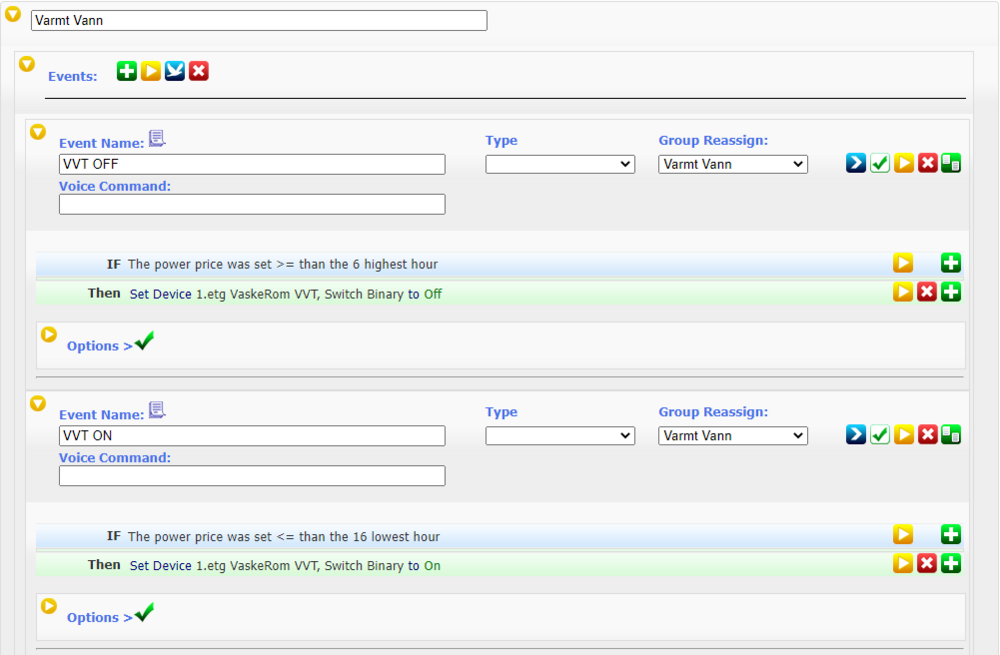Click the Voice Command field for VVT OFF
The image size is (1000, 655).
point(252,204)
